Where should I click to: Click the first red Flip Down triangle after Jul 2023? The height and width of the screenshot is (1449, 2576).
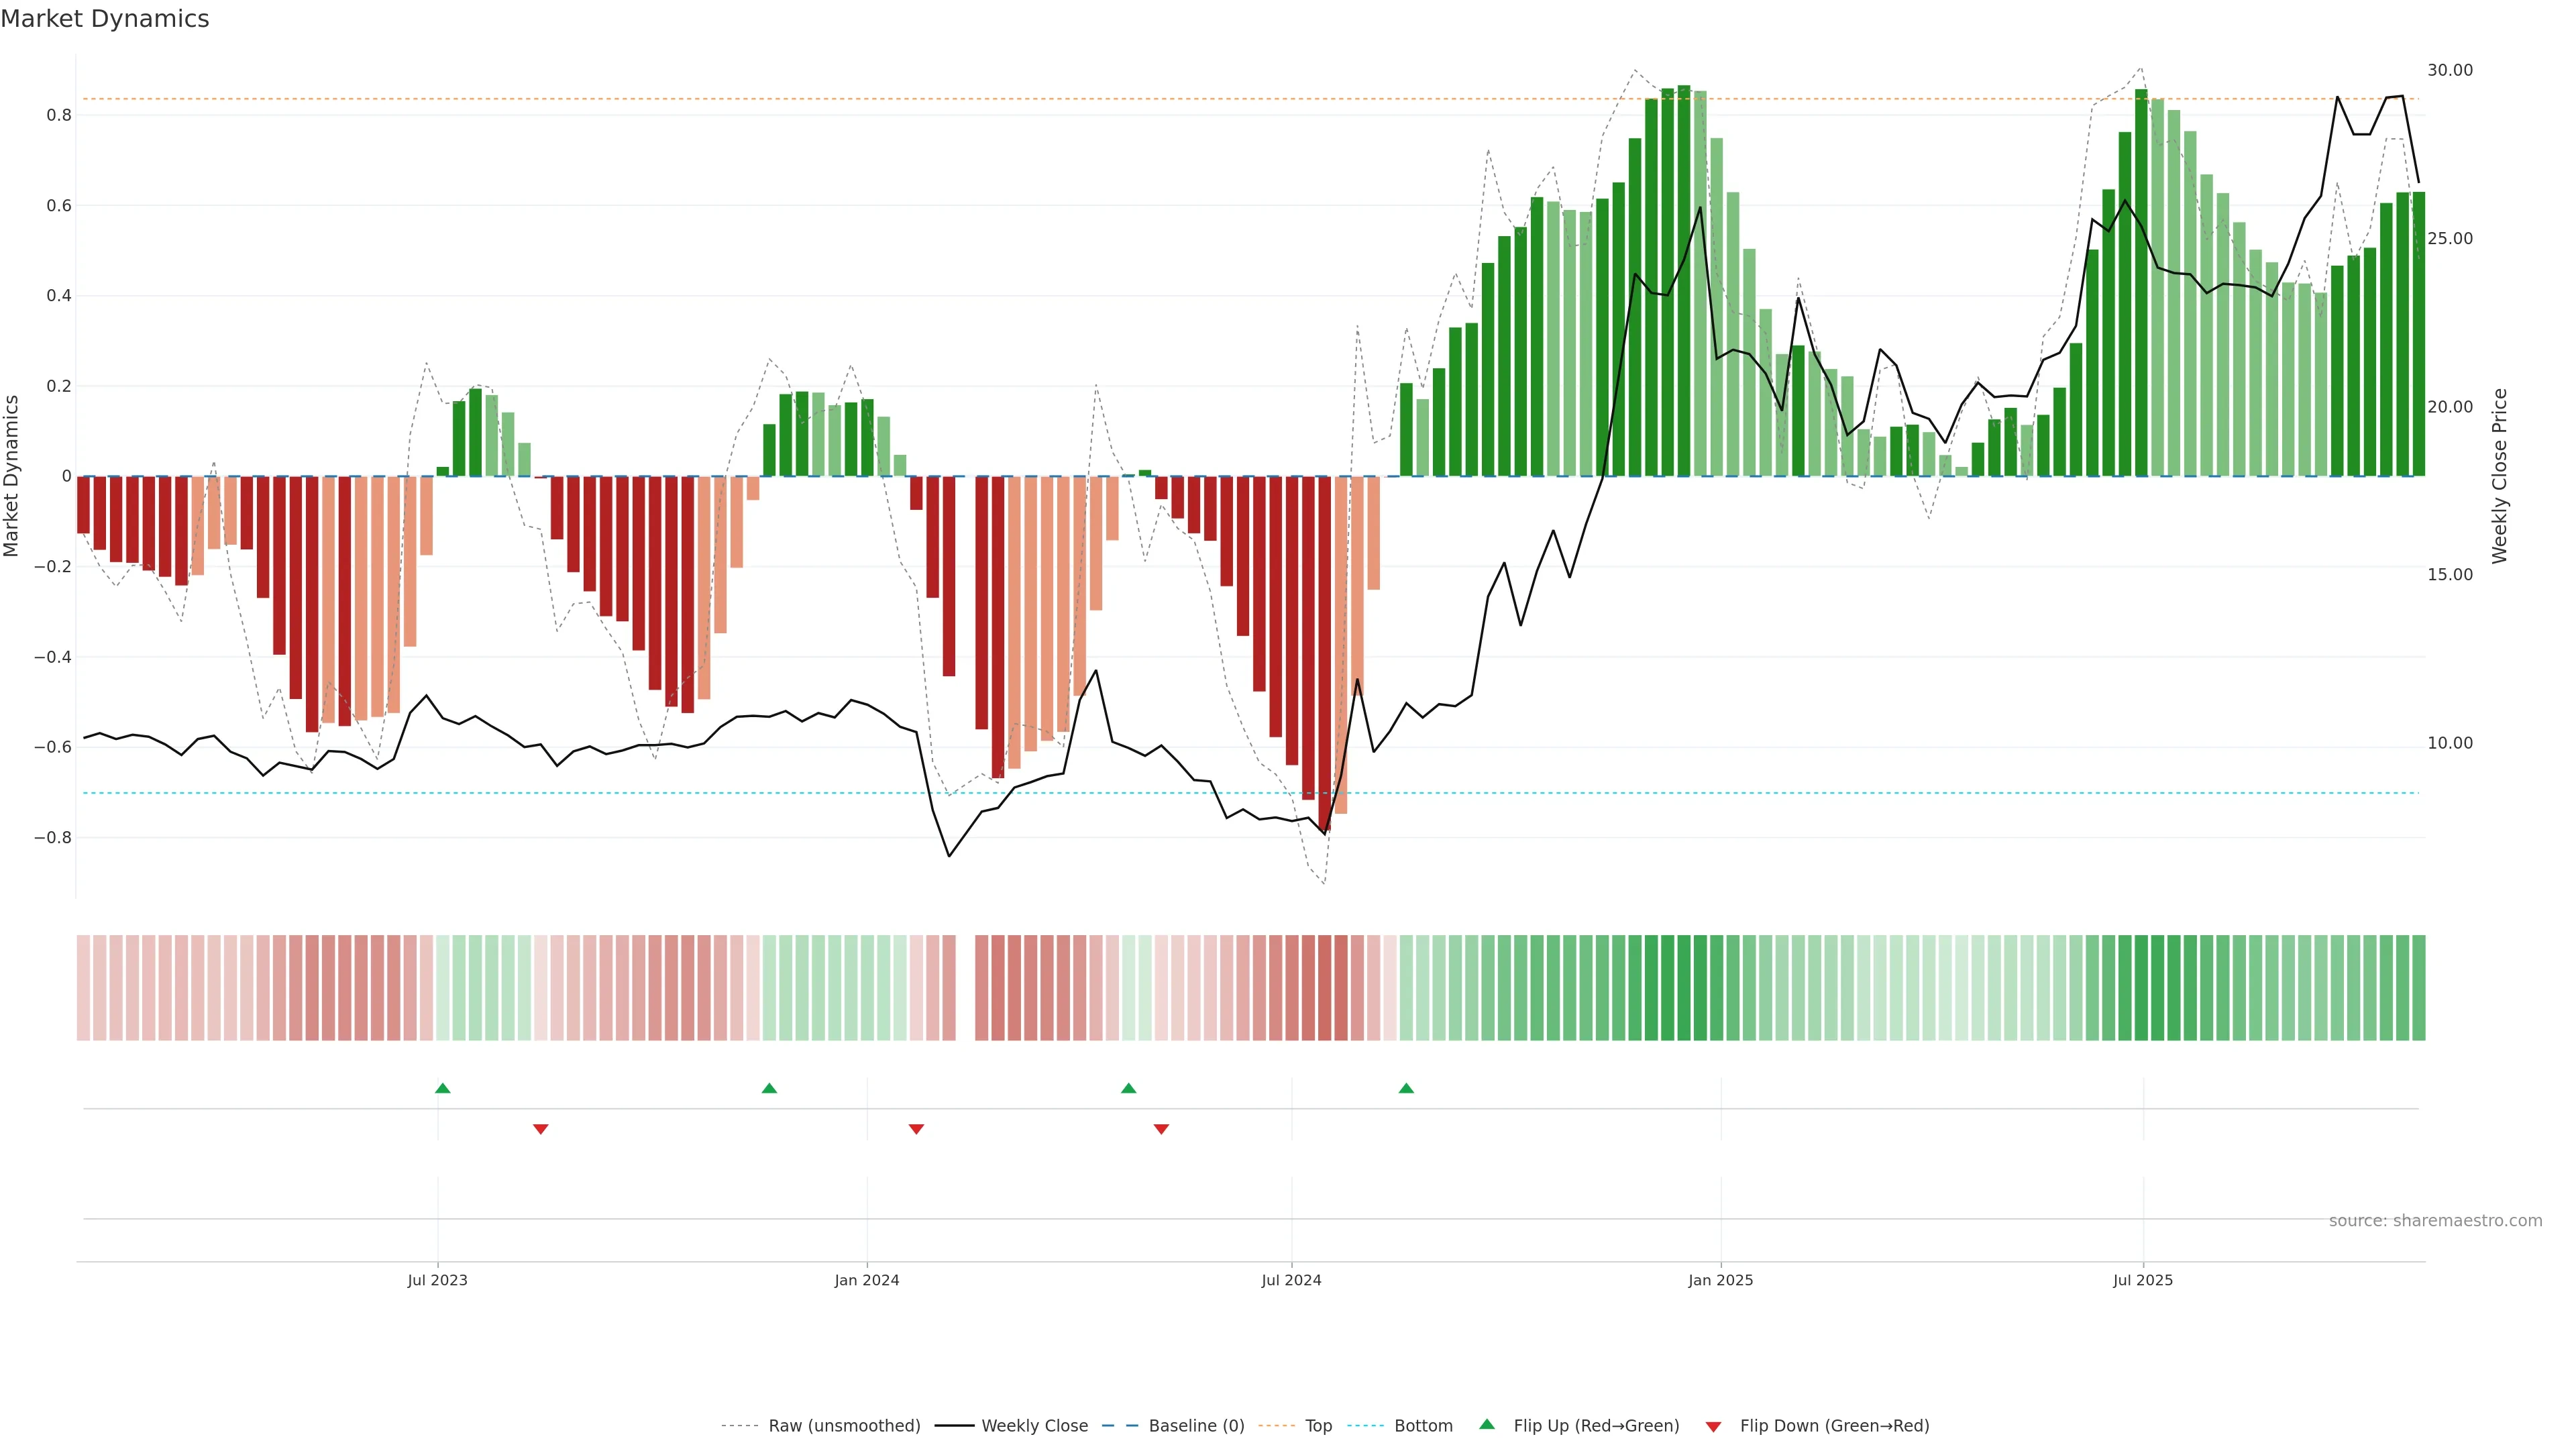click(541, 1129)
